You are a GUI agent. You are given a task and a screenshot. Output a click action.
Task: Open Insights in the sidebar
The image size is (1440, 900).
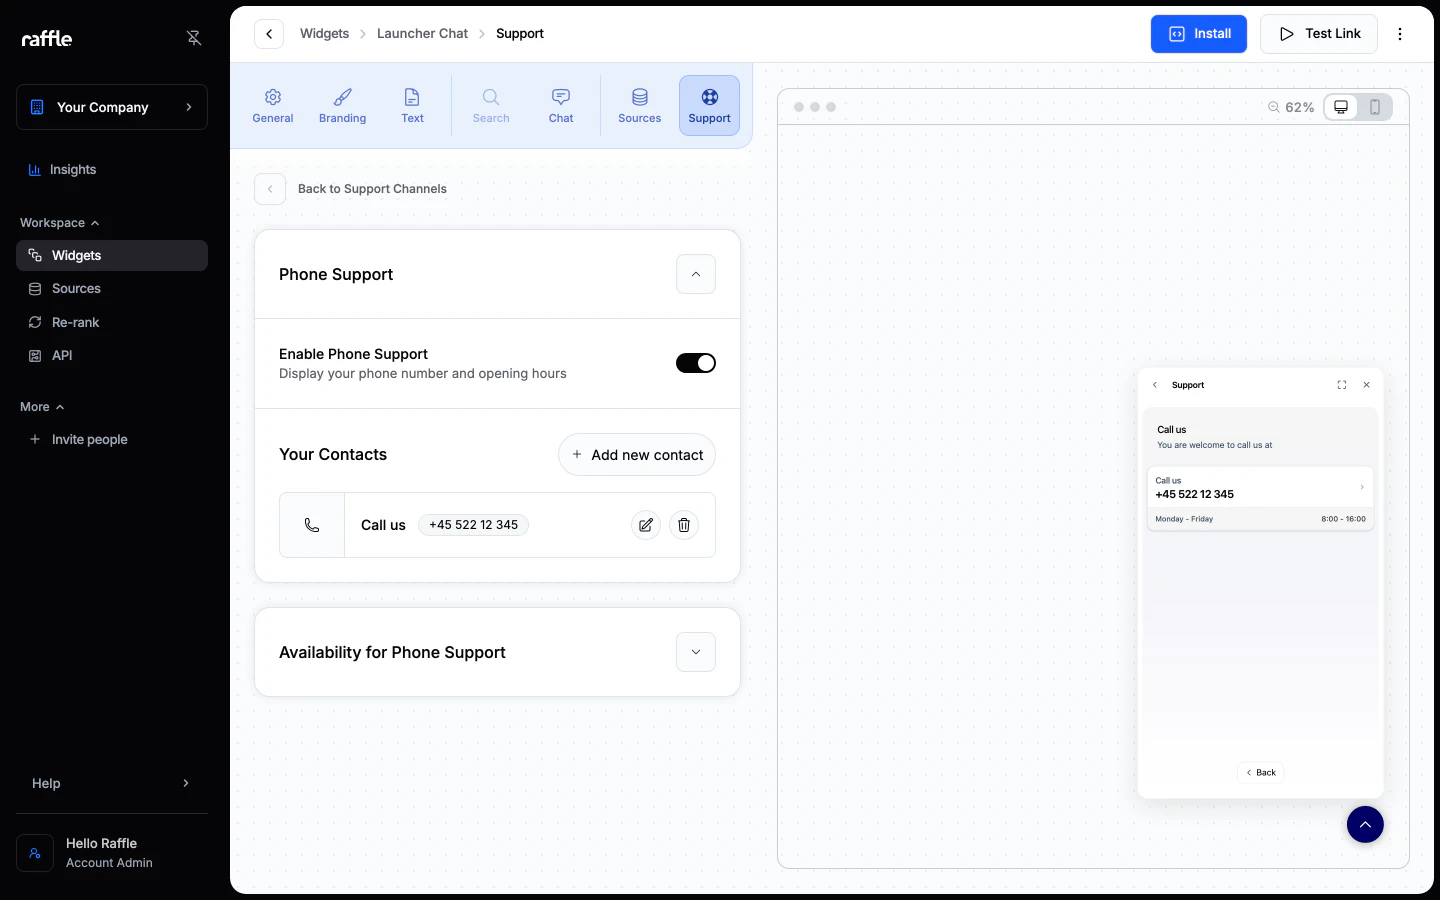[112, 170]
